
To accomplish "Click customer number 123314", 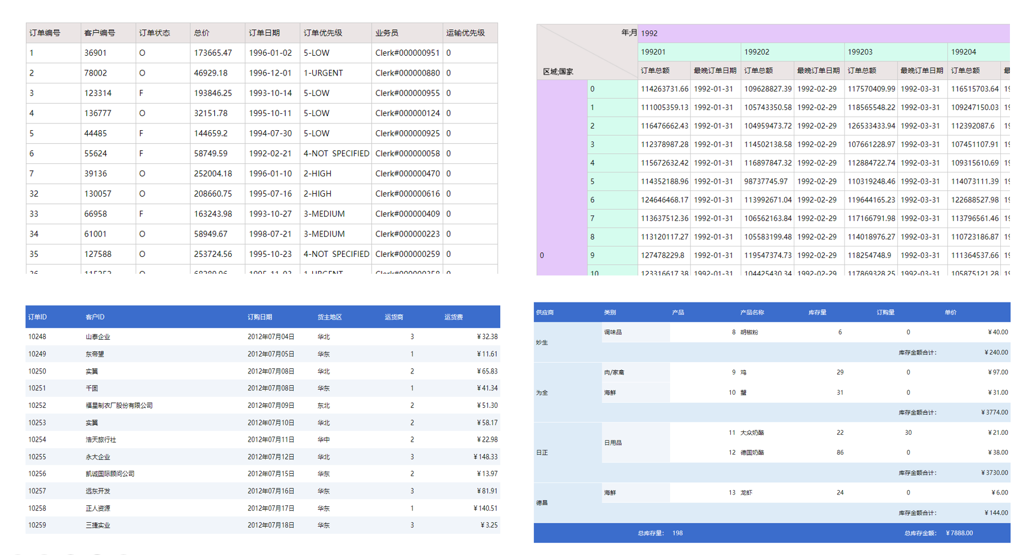I will coord(98,93).
